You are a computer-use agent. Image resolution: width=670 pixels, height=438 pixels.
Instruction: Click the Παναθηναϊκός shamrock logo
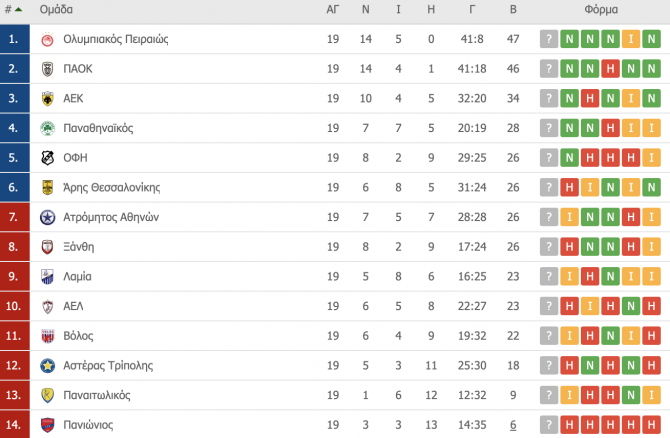[47, 128]
